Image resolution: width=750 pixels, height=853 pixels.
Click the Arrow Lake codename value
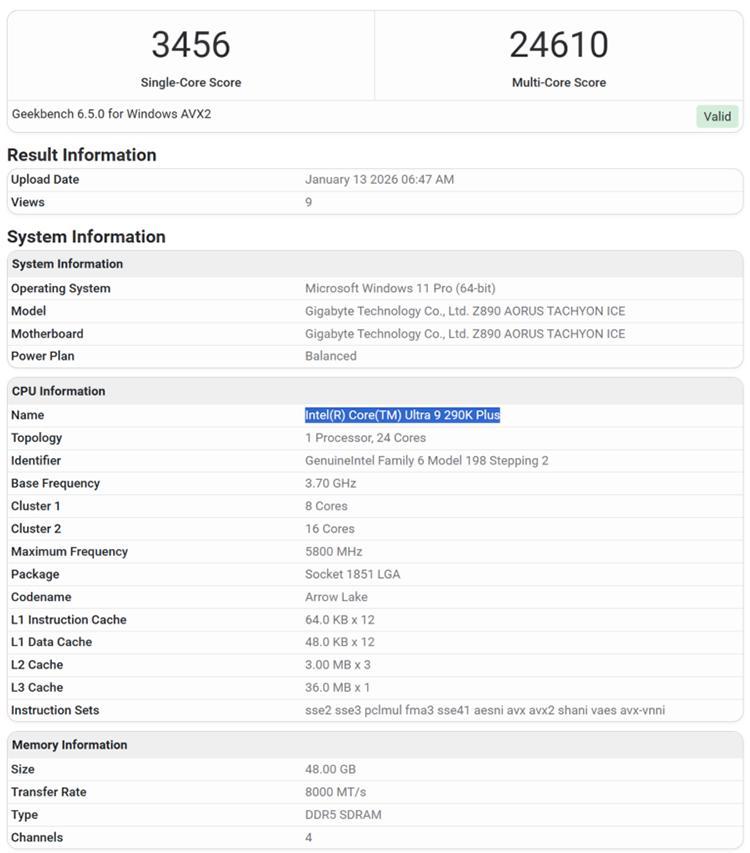[x=338, y=597]
